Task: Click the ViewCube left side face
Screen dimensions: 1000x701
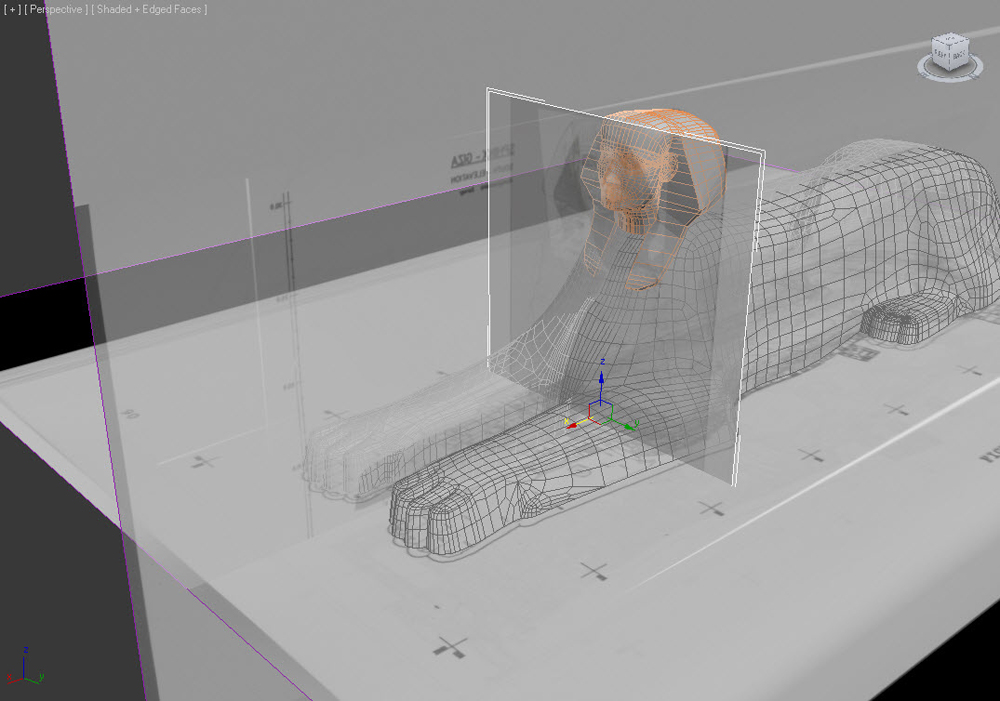Action: tap(942, 56)
